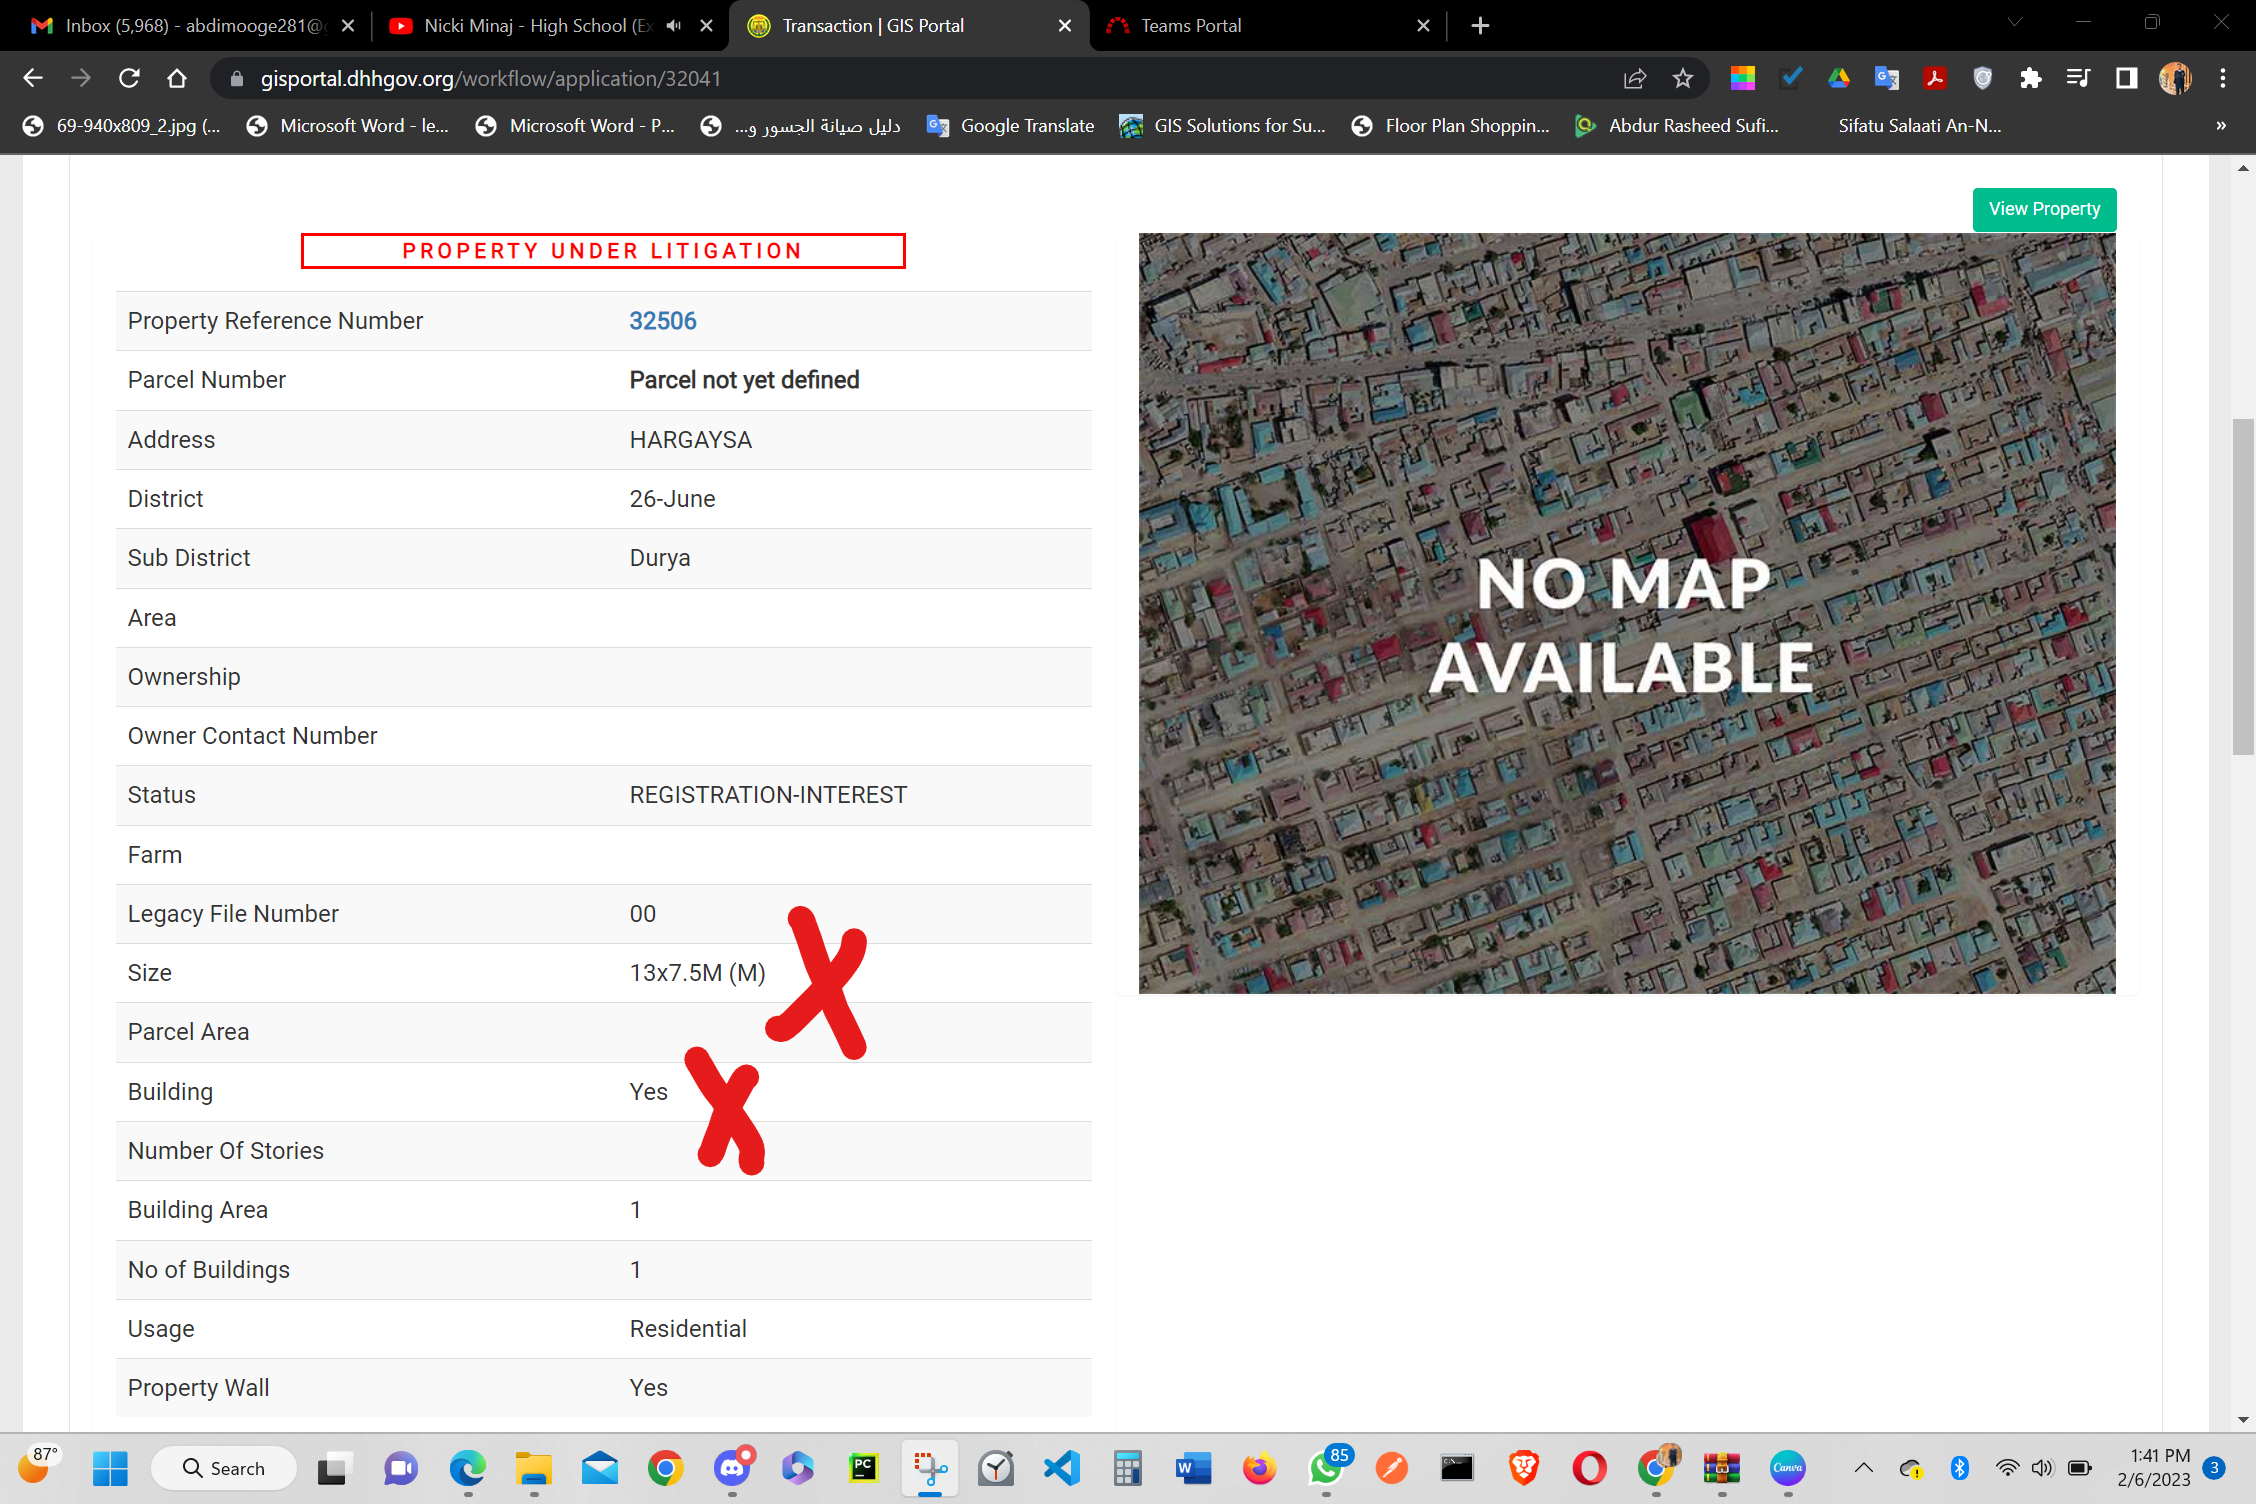Viewport: 2256px width, 1504px height.
Task: Open the Google Translate bookmark
Action: (x=1011, y=126)
